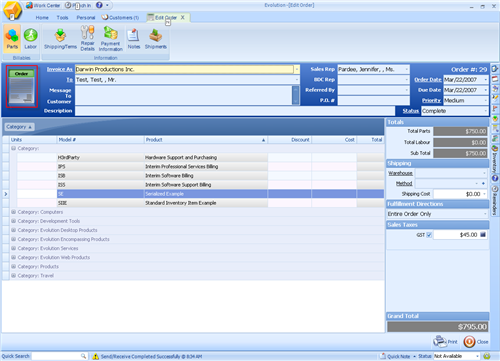This screenshot has width=500, height=361.
Task: Expand Category: Computers group
Action: 14,212
